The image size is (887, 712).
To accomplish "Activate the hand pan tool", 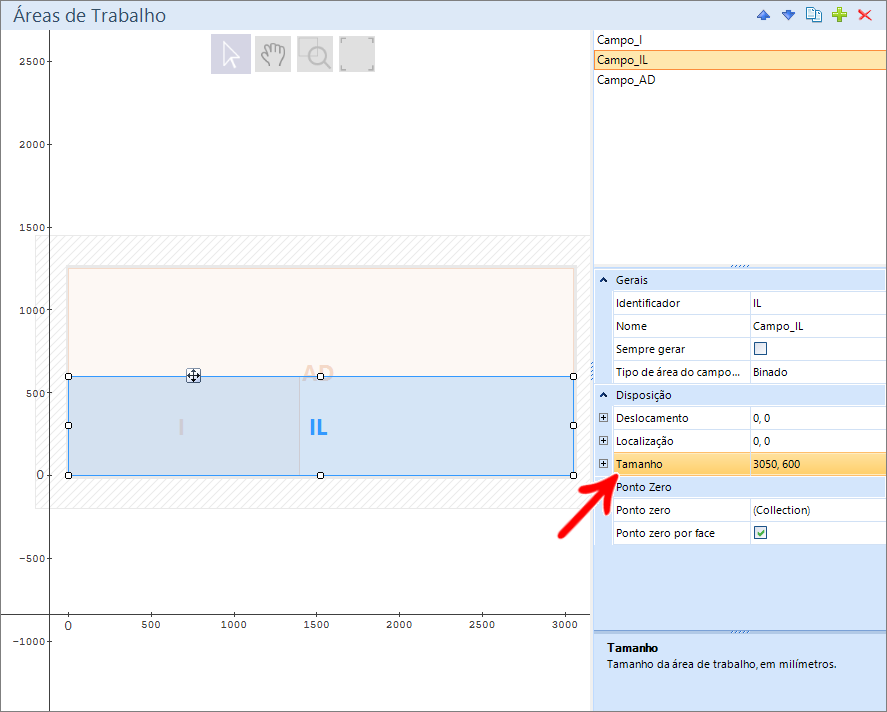I will (x=273, y=54).
